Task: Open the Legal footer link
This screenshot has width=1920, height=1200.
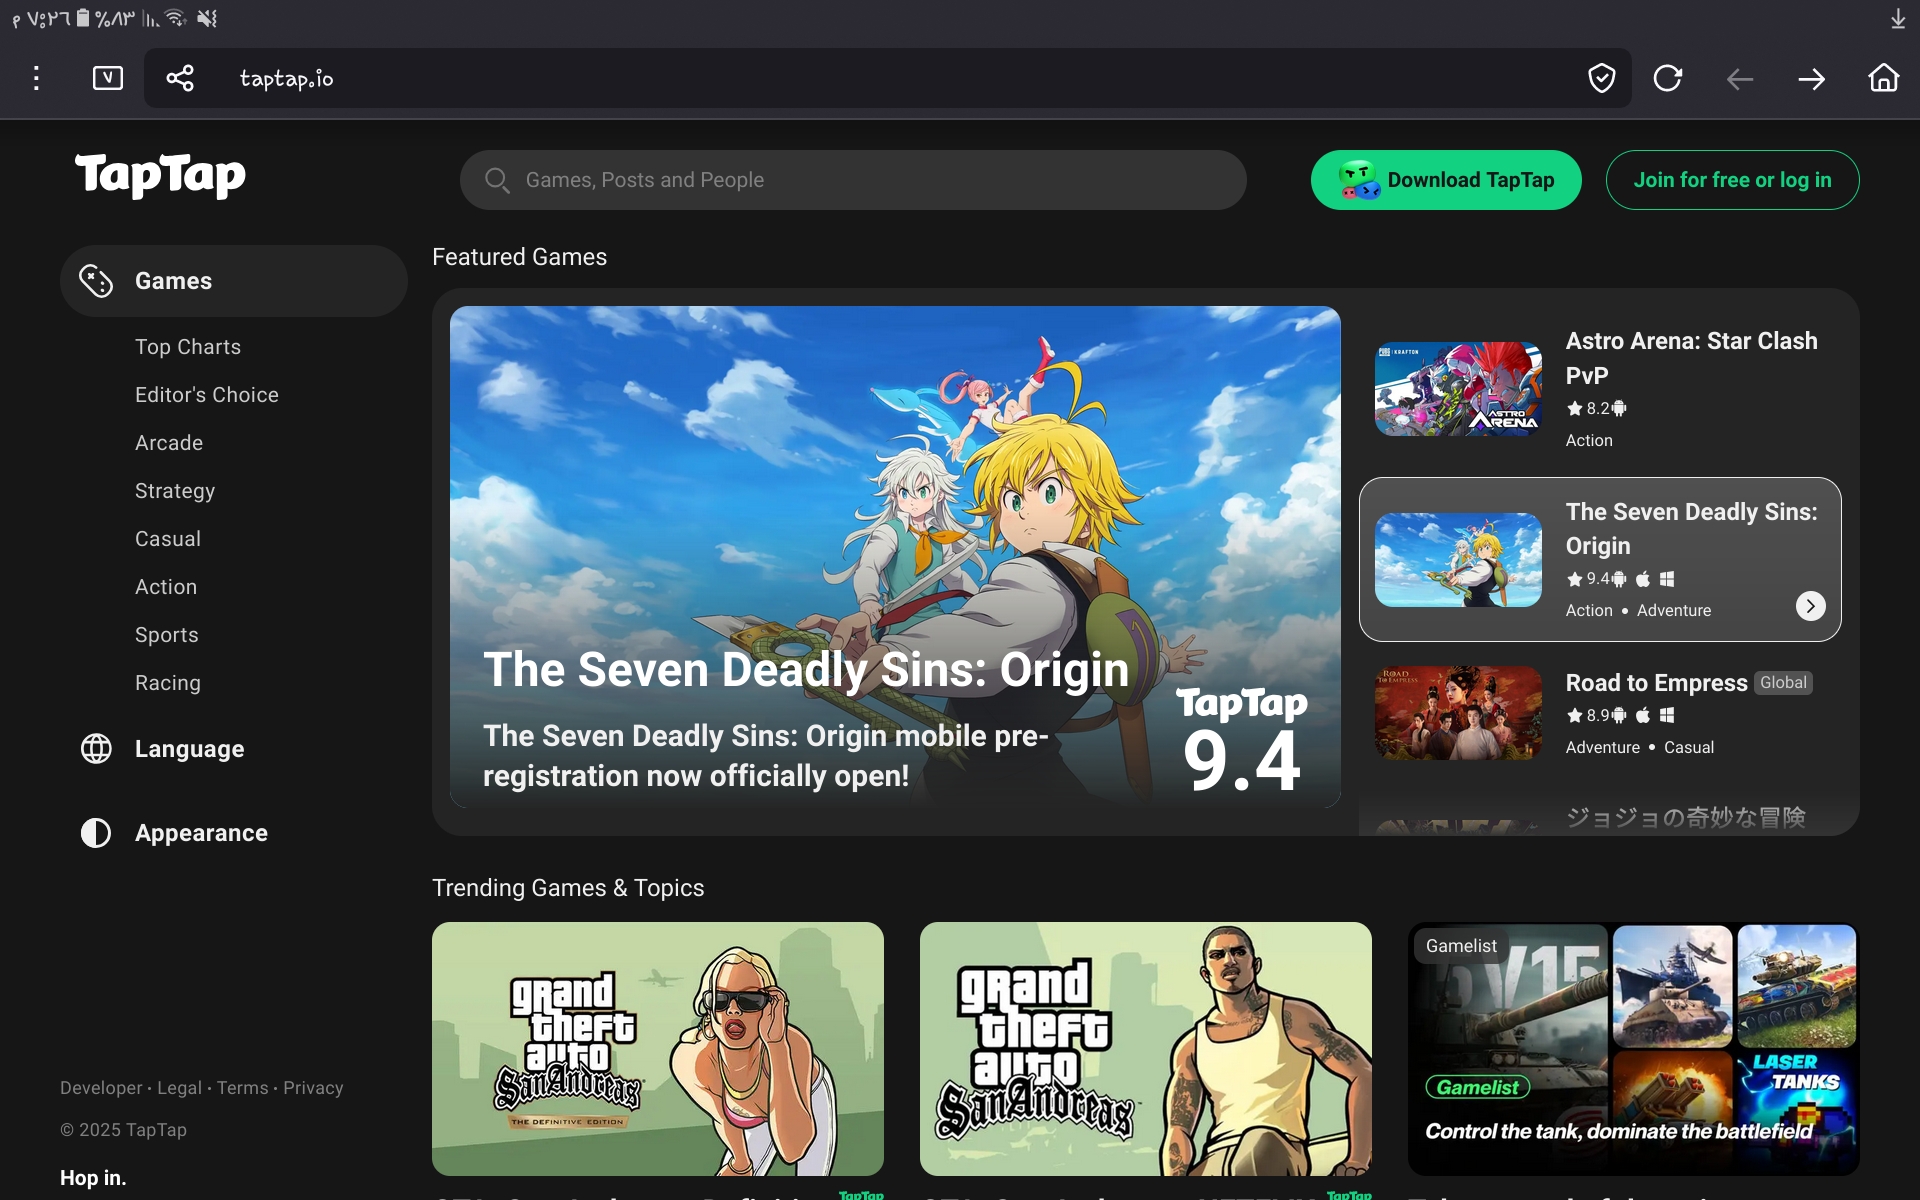Action: tap(179, 1088)
